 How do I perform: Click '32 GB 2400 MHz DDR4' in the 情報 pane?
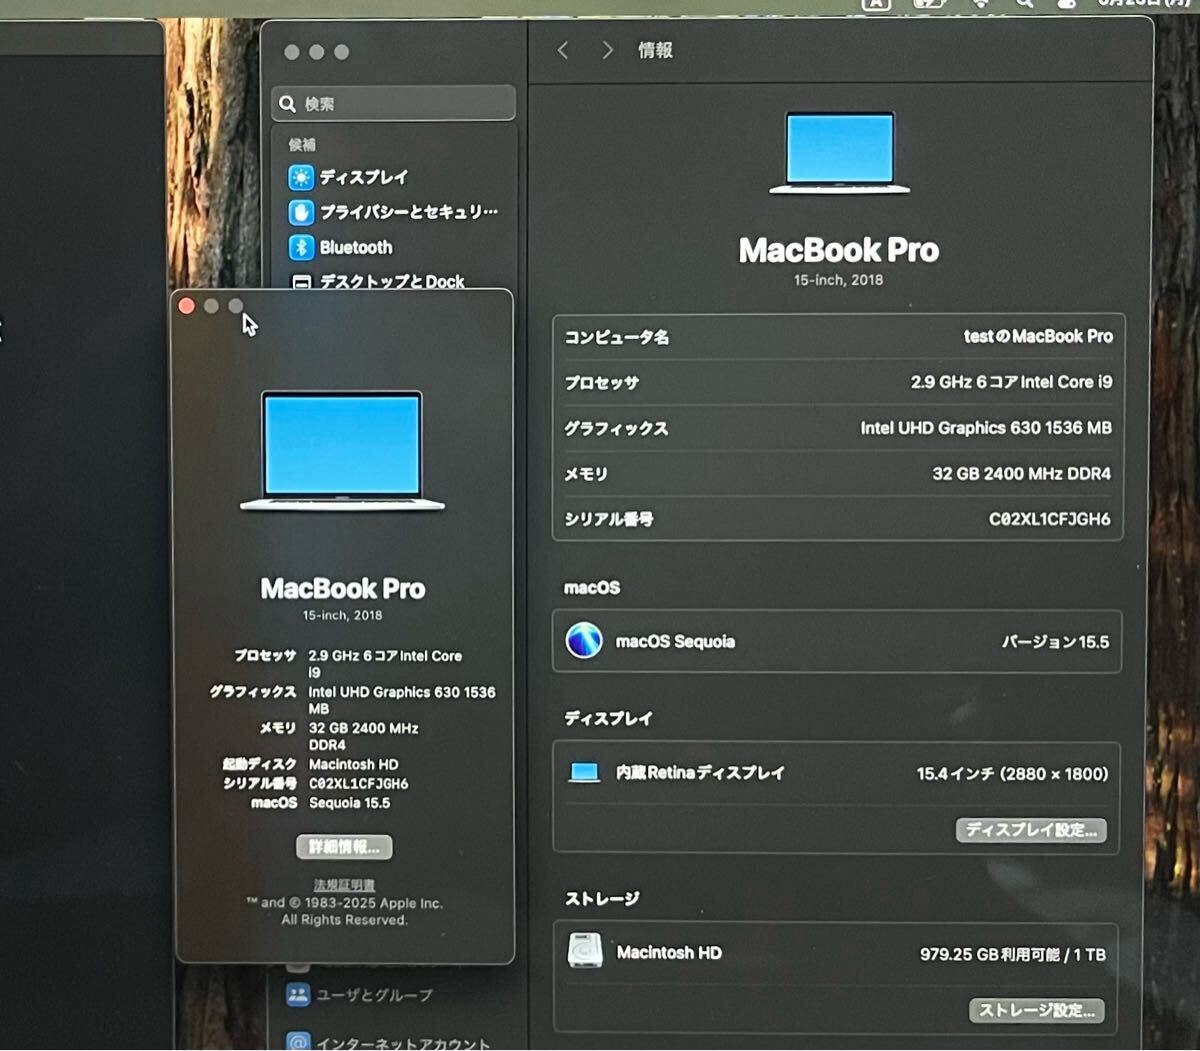(1021, 473)
